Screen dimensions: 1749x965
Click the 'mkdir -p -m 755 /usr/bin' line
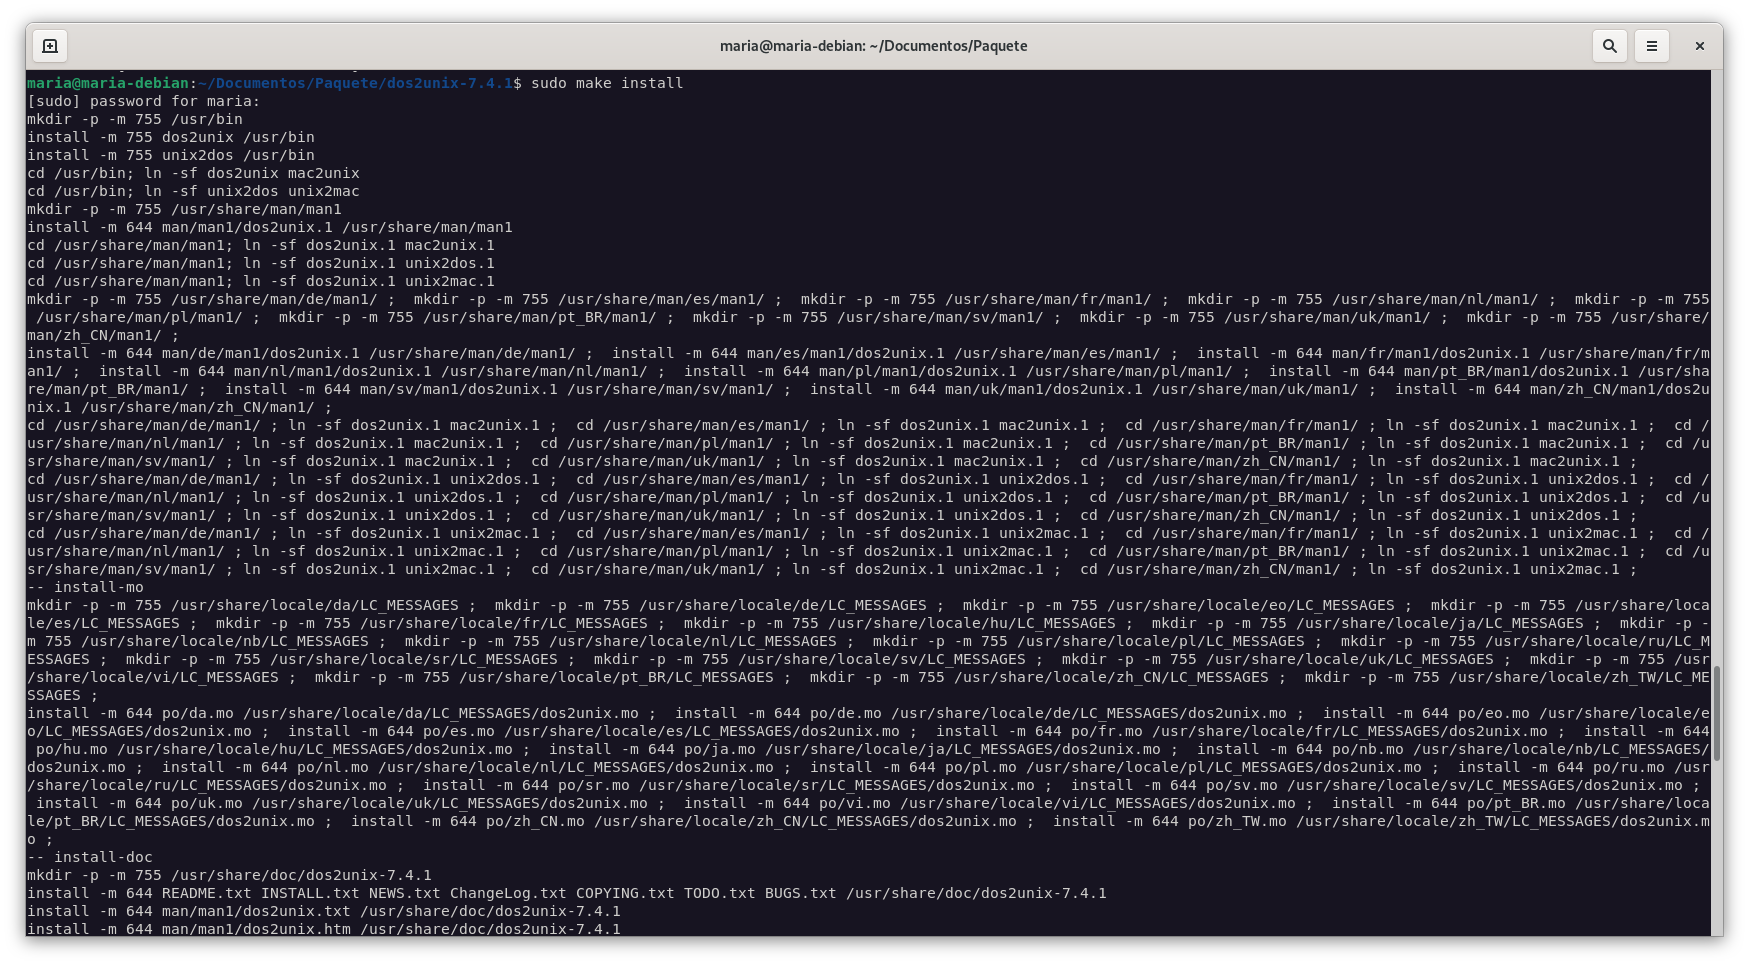(134, 119)
